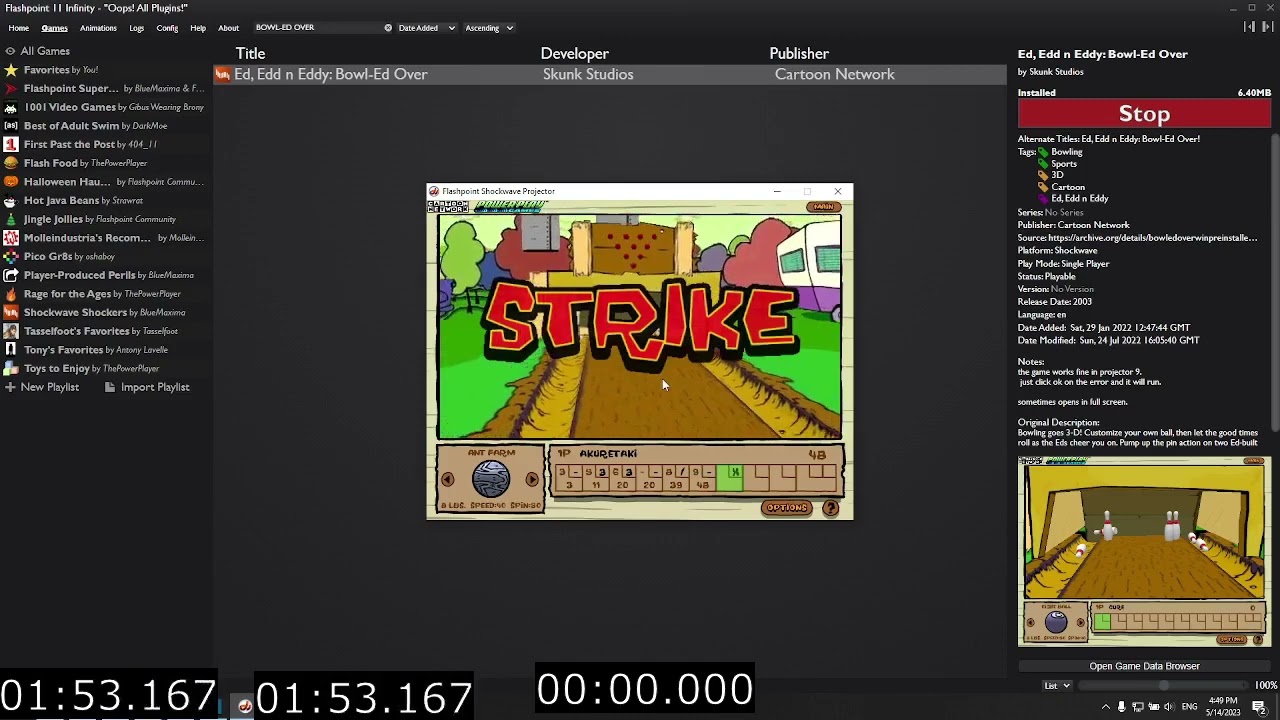Click the taskbar volume speaker icon
The width and height of the screenshot is (1280, 720).
1170,707
